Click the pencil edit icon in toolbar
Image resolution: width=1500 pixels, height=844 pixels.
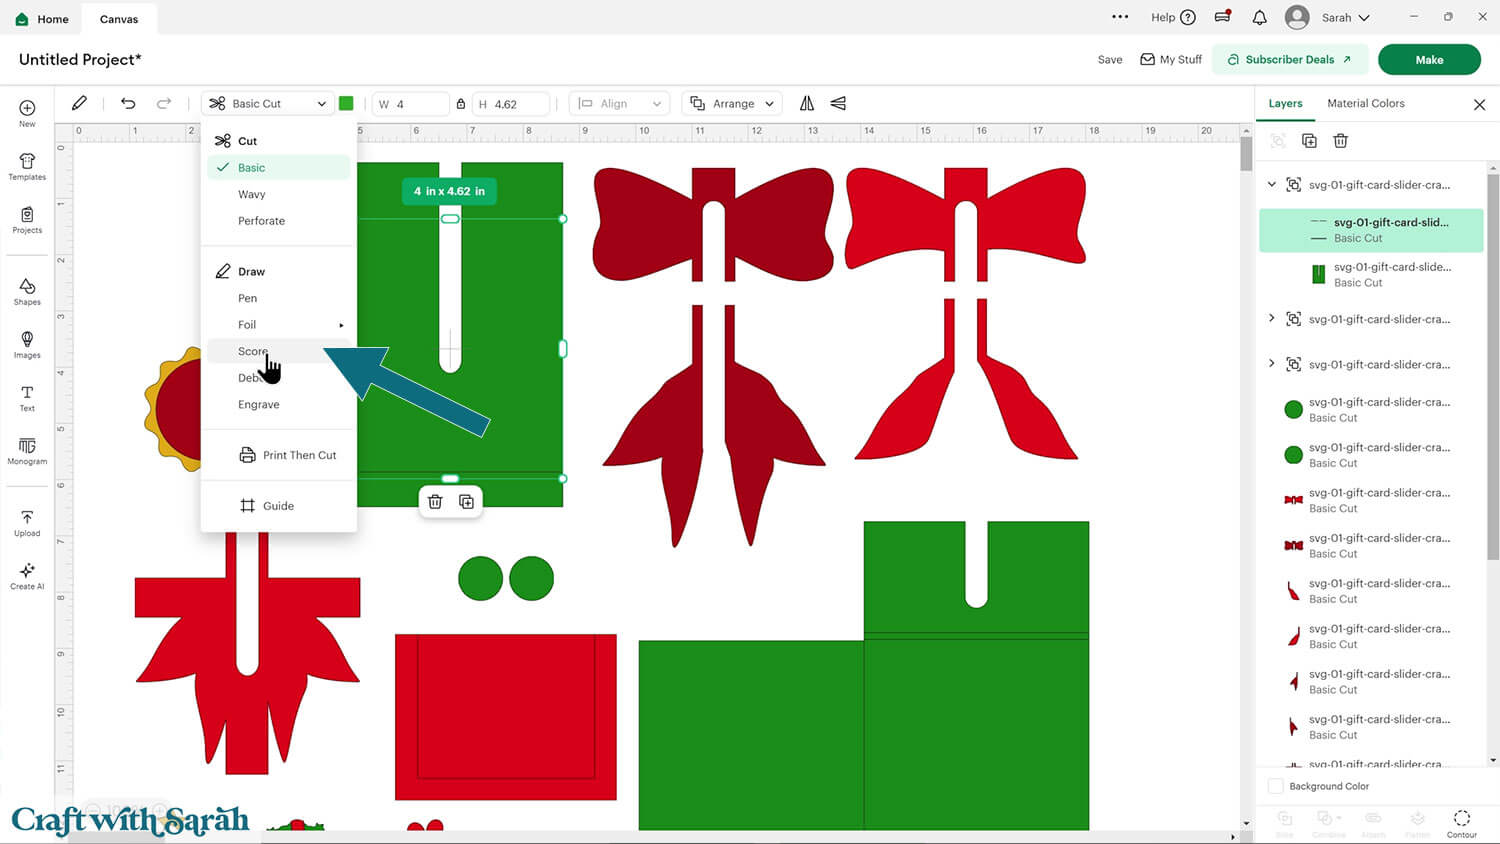[x=79, y=103]
